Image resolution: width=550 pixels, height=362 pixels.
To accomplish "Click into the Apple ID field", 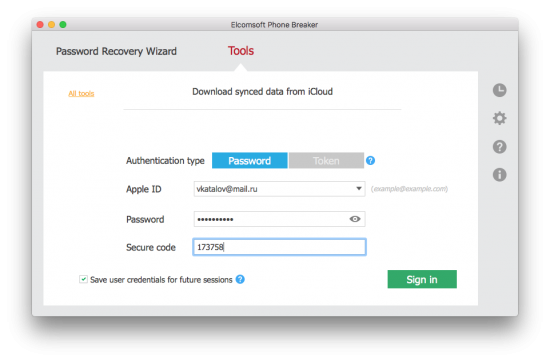I will point(279,189).
